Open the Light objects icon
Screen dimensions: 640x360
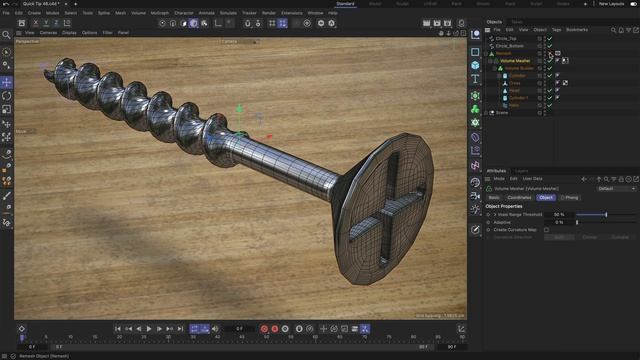(x=475, y=209)
